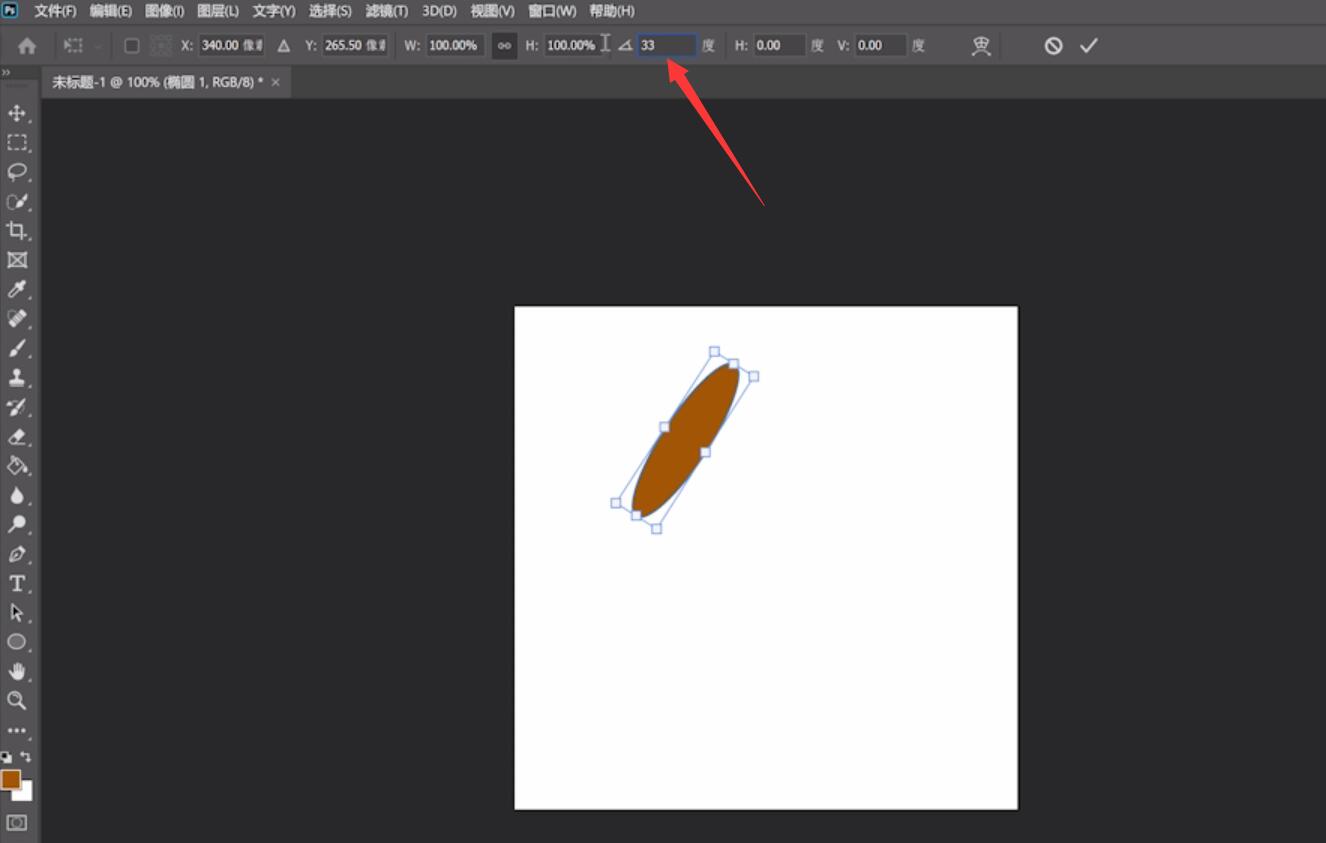This screenshot has width=1326, height=843.
Task: Select the Zoom tool
Action: pos(17,701)
